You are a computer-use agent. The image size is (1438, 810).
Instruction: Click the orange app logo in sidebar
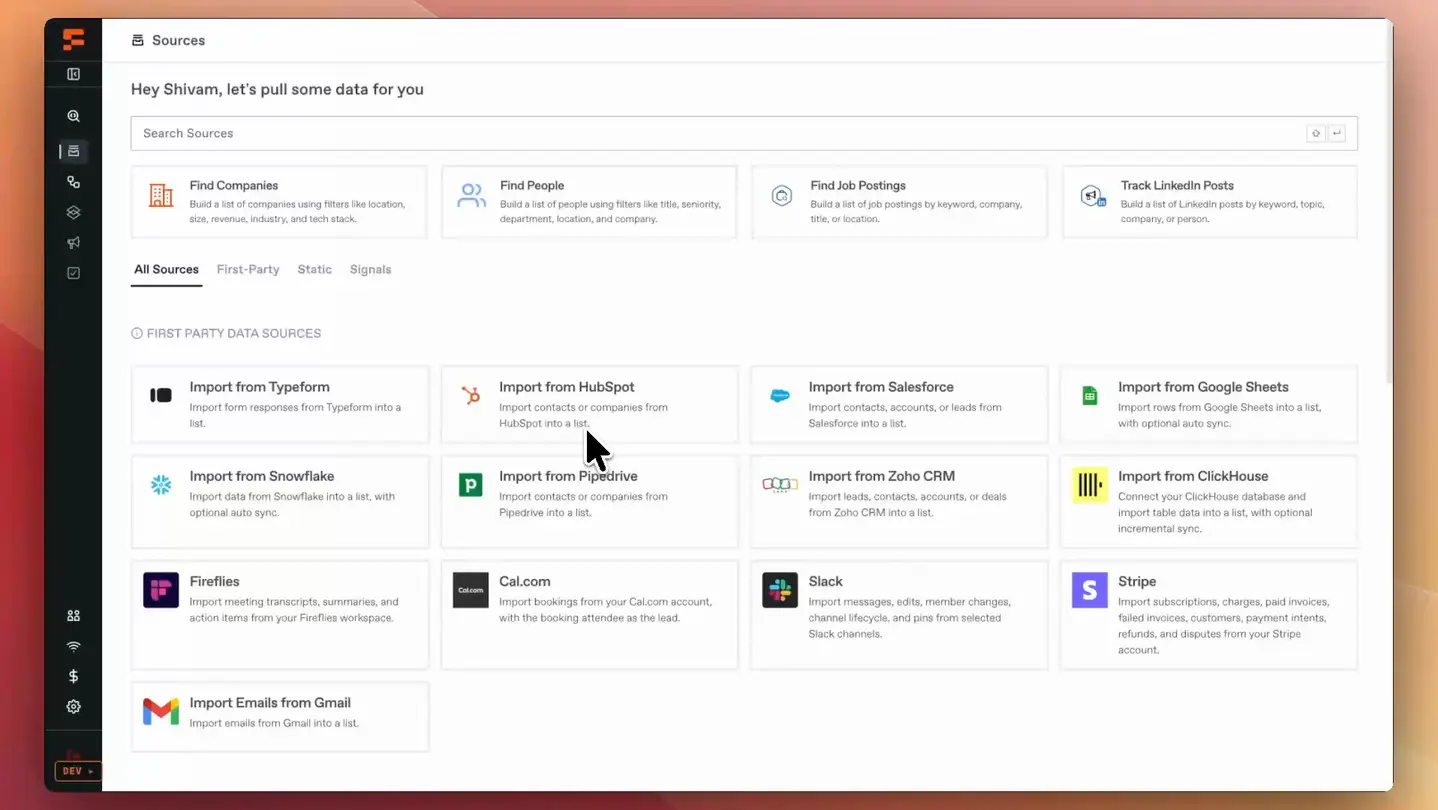[x=73, y=40]
